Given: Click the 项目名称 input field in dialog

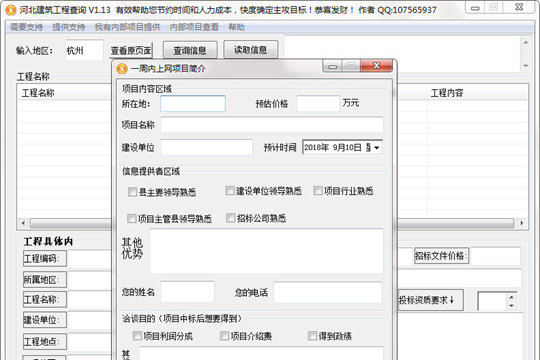Looking at the screenshot, I should [272, 125].
